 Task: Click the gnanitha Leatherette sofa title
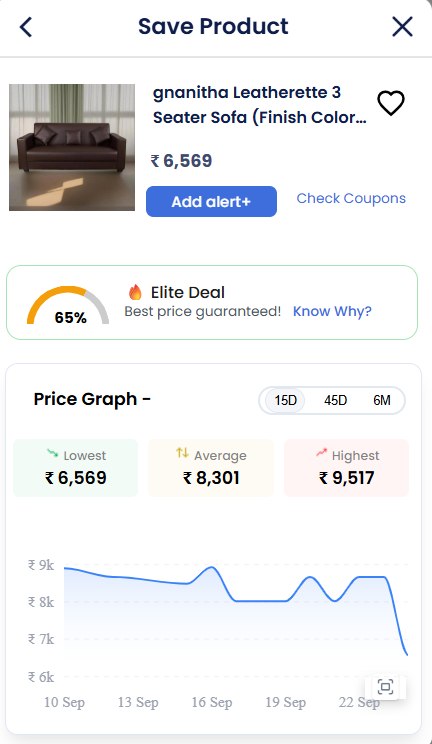[x=259, y=105]
